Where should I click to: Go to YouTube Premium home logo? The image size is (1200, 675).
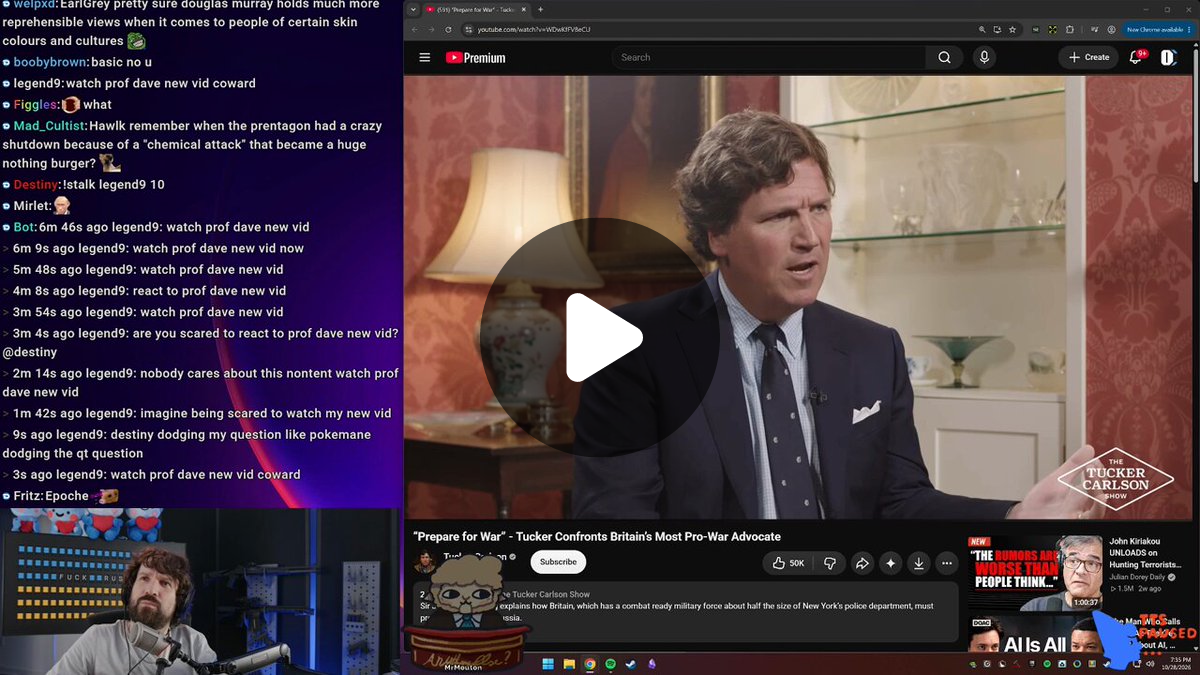tap(475, 58)
